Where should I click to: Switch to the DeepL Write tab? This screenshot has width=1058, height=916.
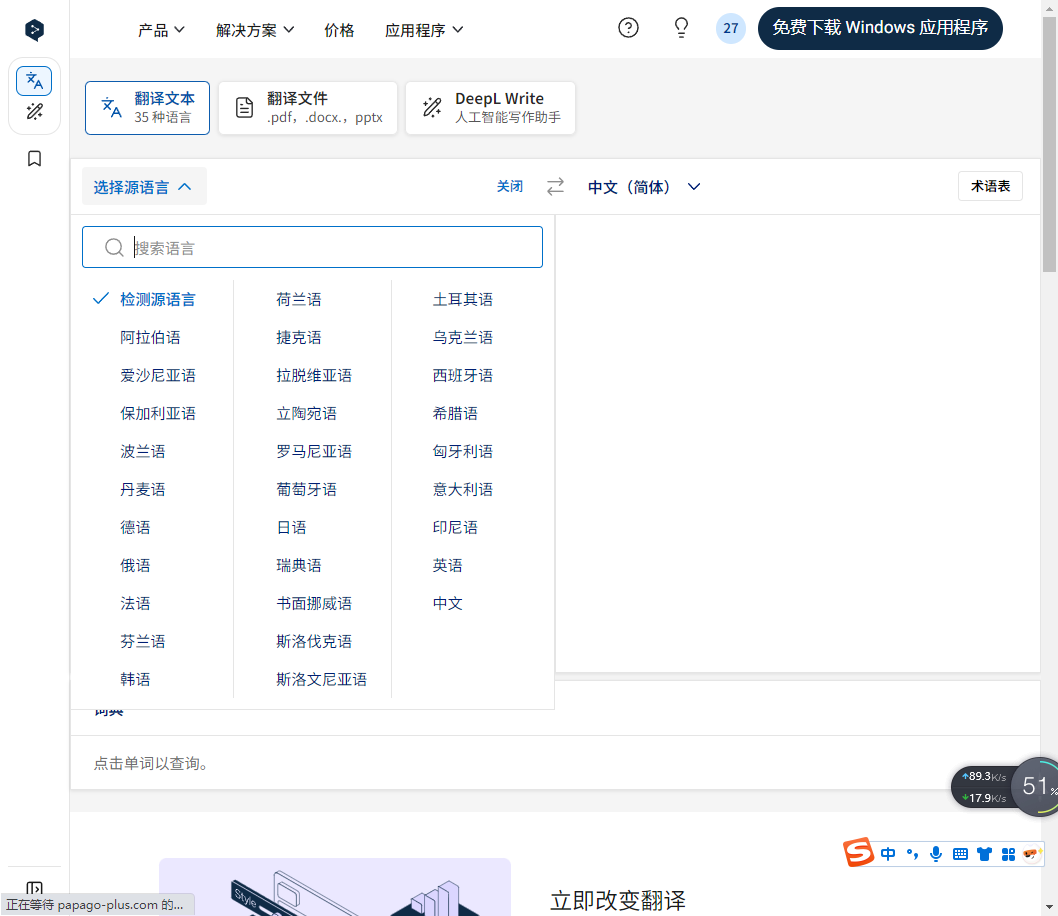491,108
